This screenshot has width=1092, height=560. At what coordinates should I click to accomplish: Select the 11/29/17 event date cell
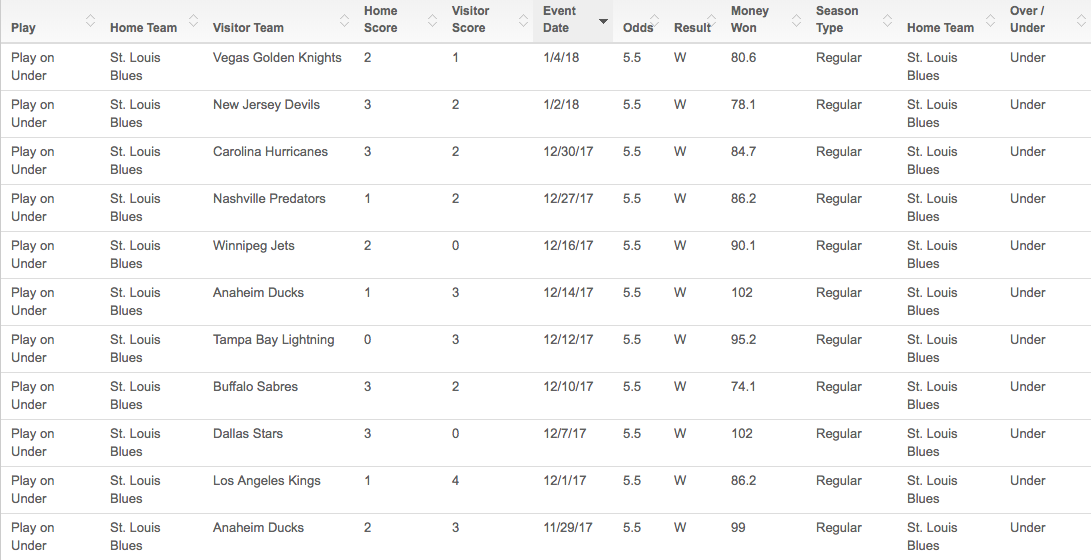tap(568, 528)
